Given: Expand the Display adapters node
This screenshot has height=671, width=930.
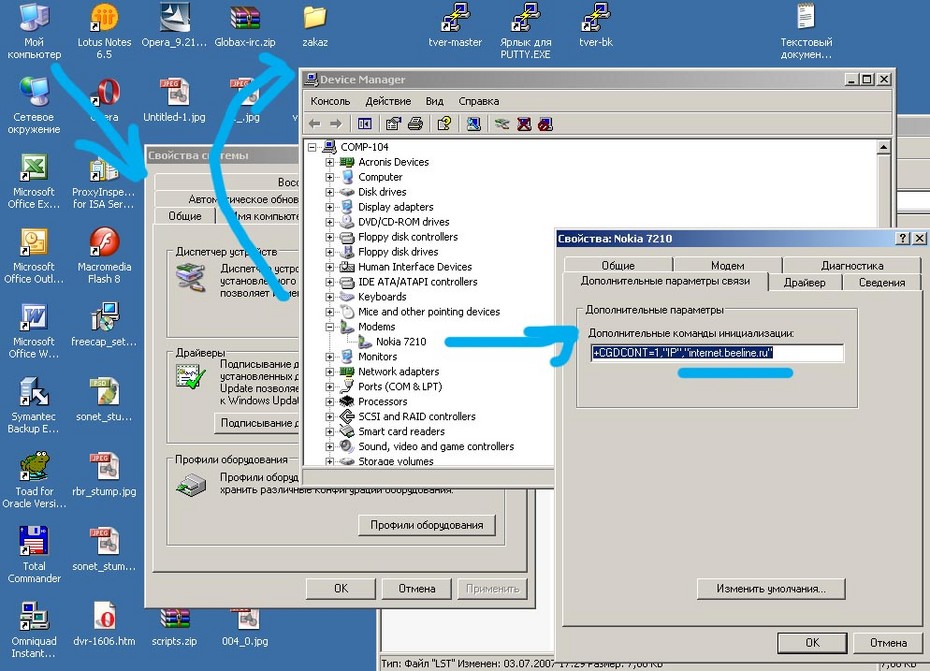Looking at the screenshot, I should 329,207.
